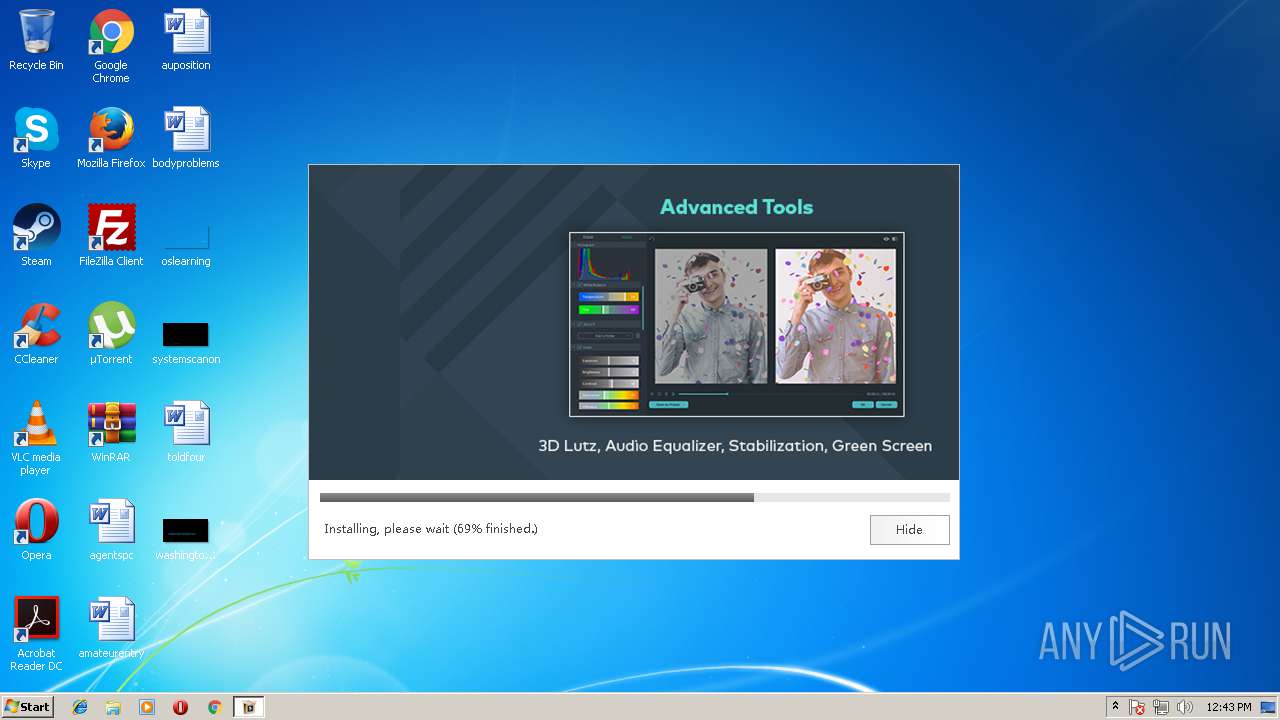Select the bodyproblems Word document icon
1280x720 pixels.
click(x=186, y=138)
